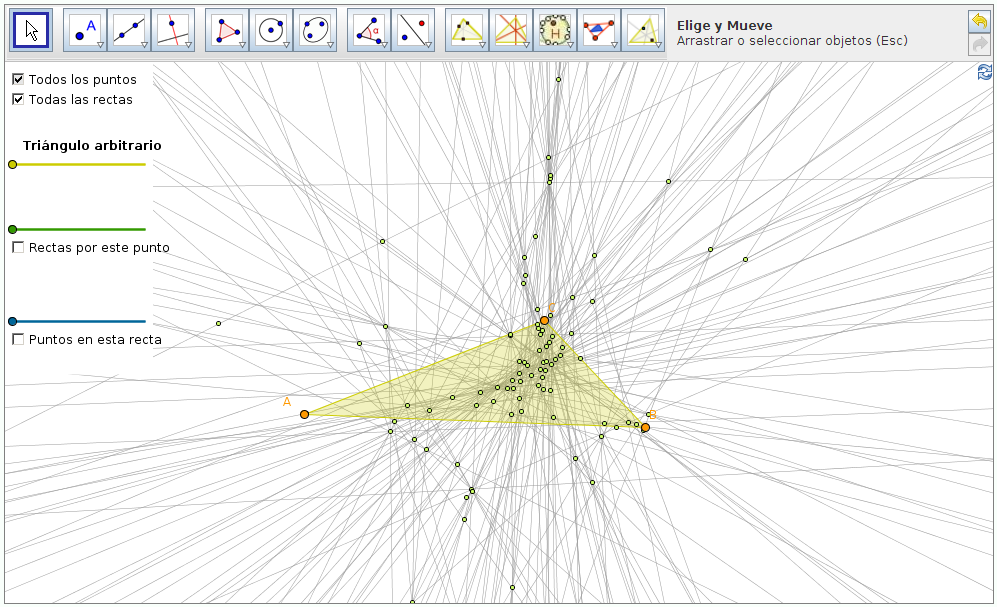The width and height of the screenshot is (997, 607).
Task: Select the Line through two points tool
Action: pos(129,31)
